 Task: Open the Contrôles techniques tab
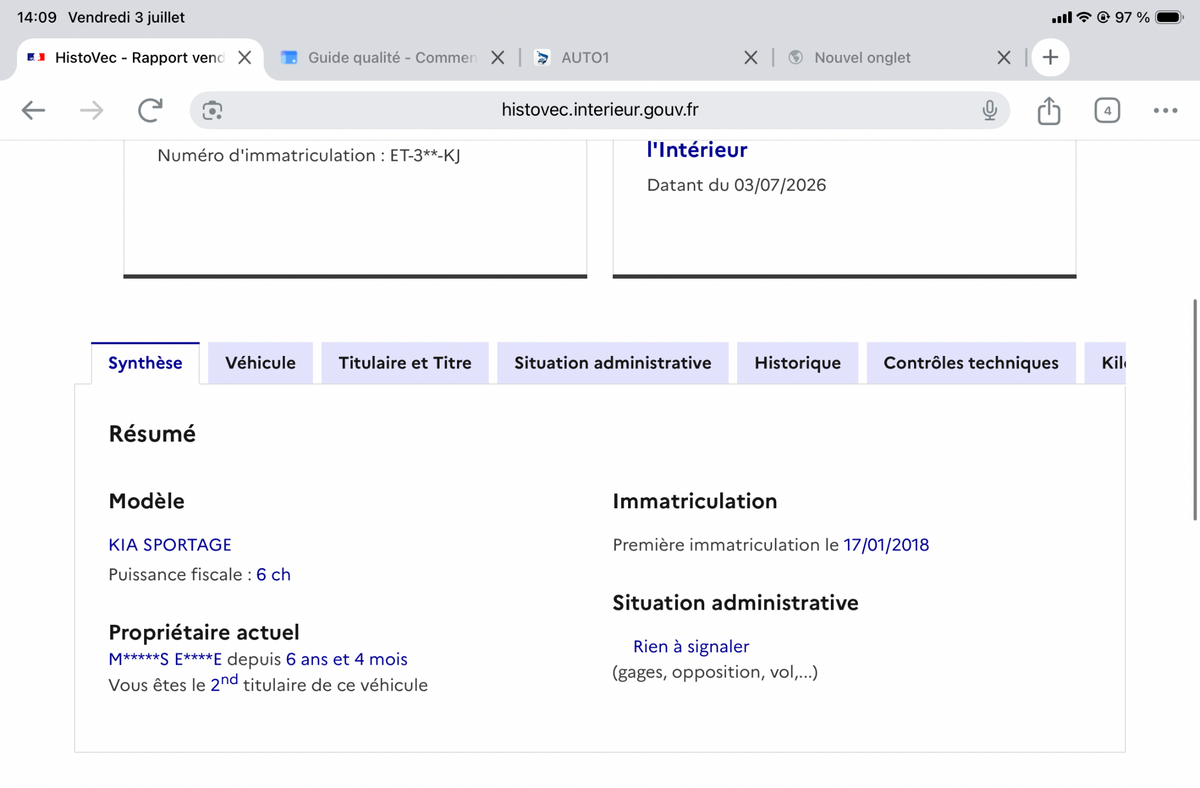[971, 363]
